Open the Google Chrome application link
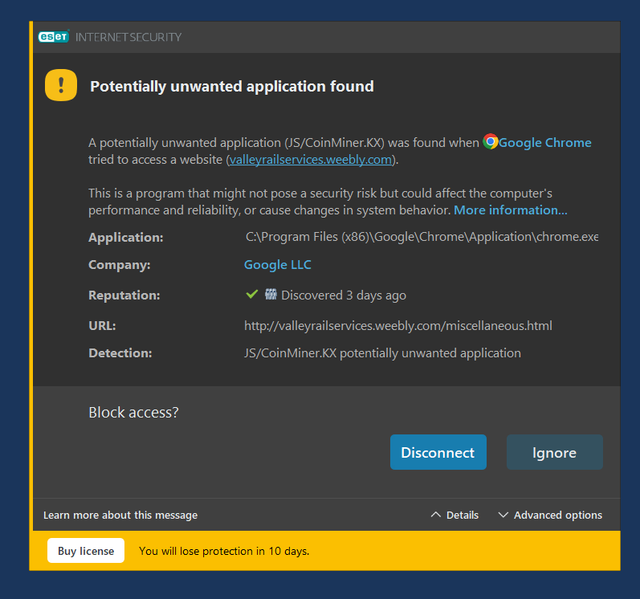 544,142
